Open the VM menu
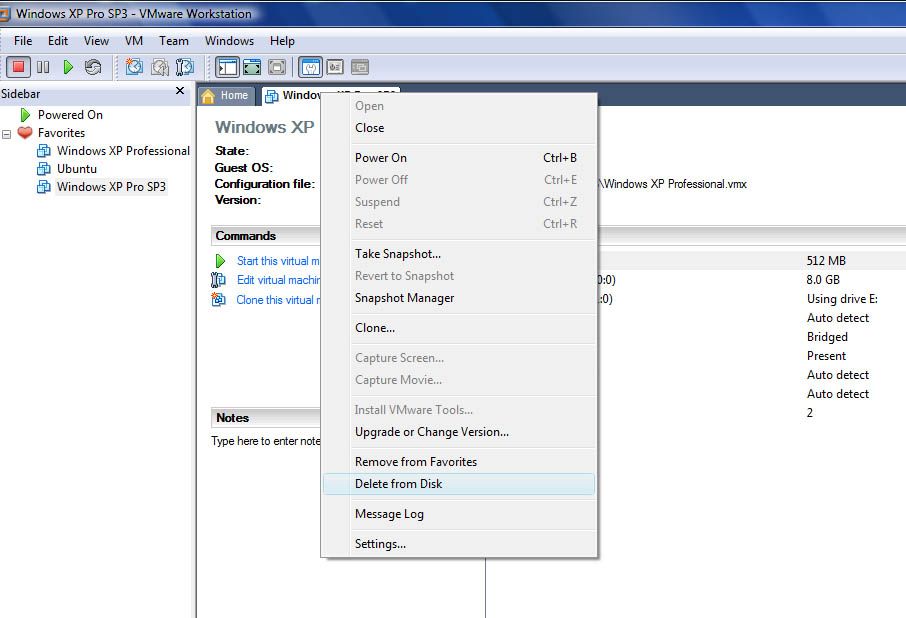Viewport: 906px width, 618px height. tap(133, 41)
